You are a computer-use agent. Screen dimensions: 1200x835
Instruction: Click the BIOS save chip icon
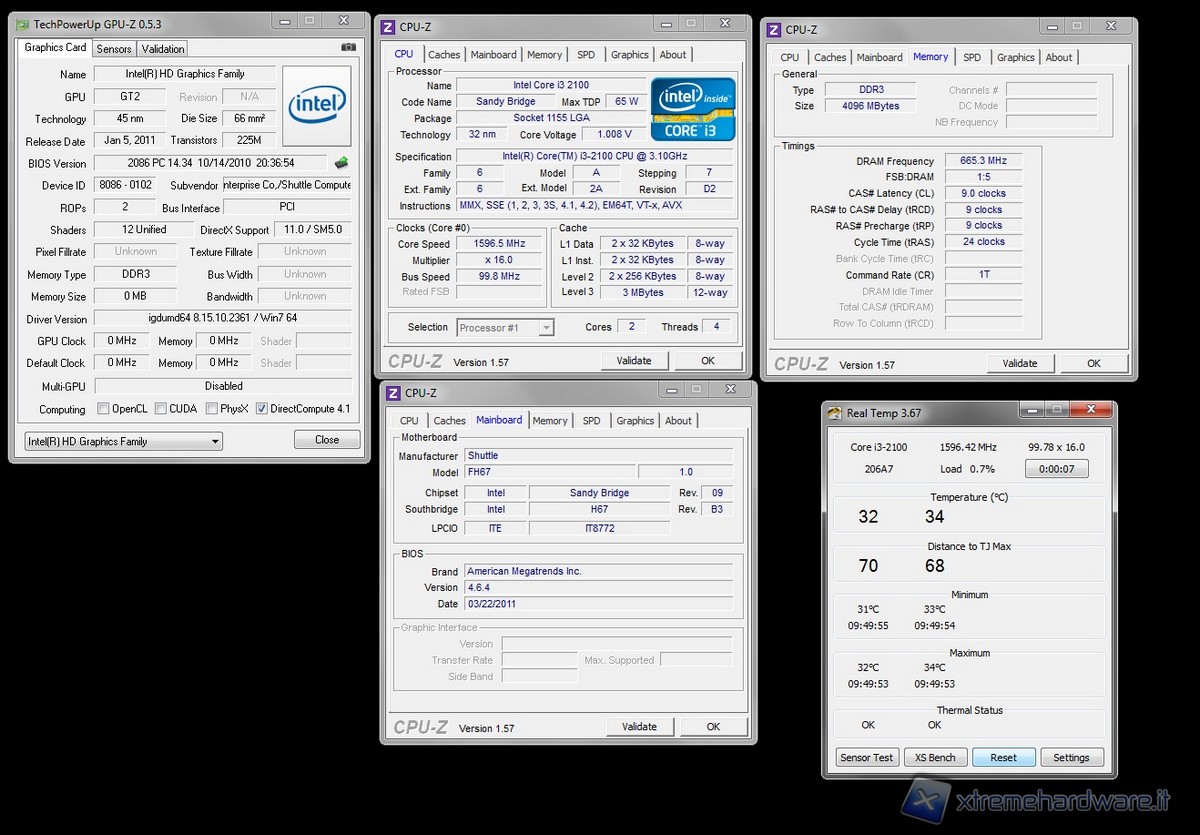342,163
